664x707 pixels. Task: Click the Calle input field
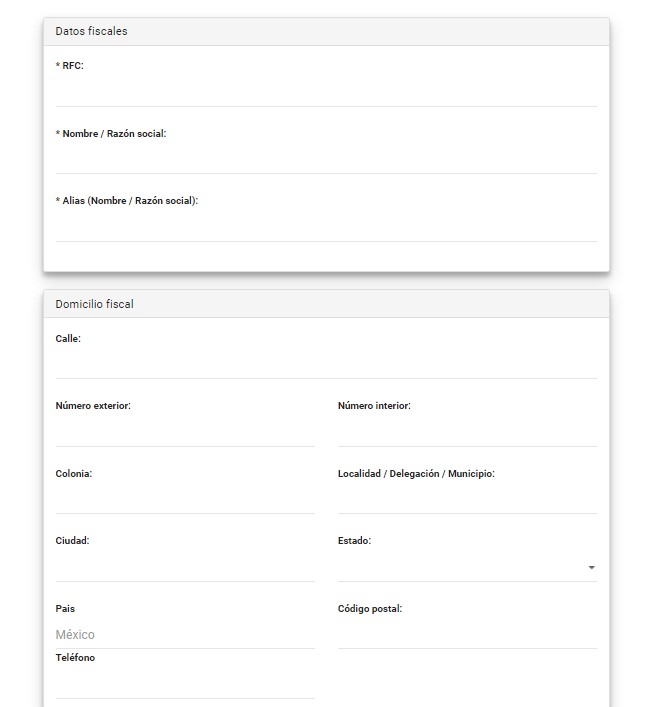pos(326,366)
